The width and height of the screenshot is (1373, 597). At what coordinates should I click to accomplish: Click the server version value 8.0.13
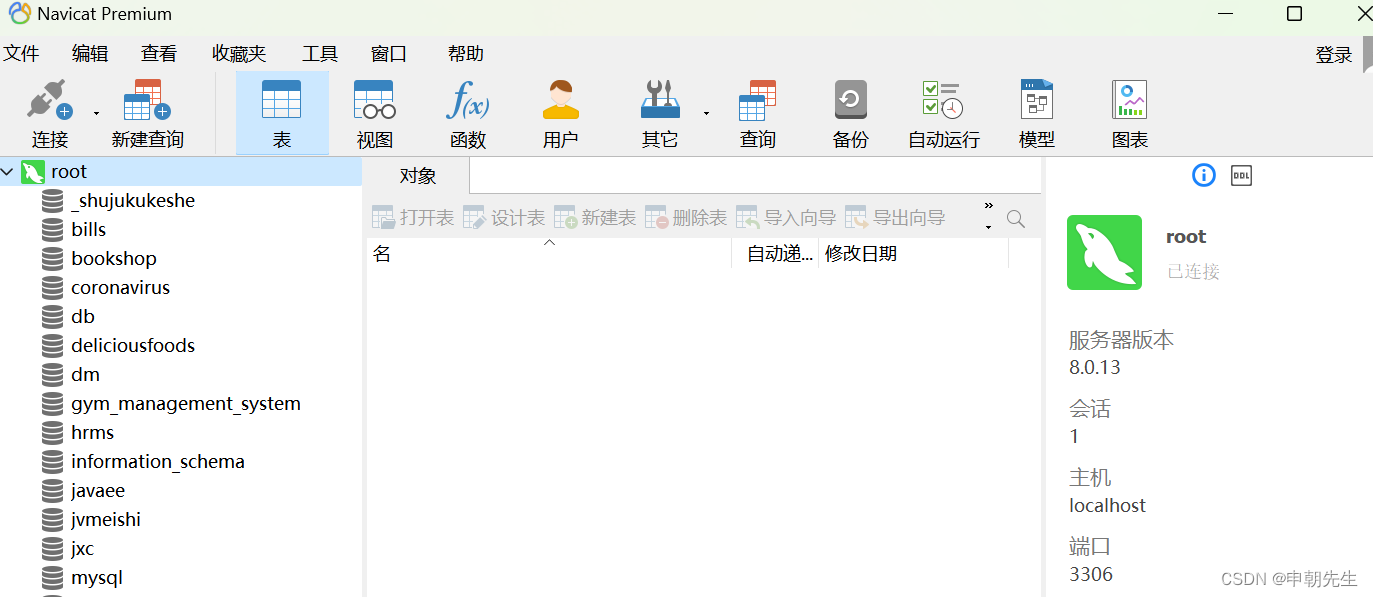click(x=1095, y=367)
